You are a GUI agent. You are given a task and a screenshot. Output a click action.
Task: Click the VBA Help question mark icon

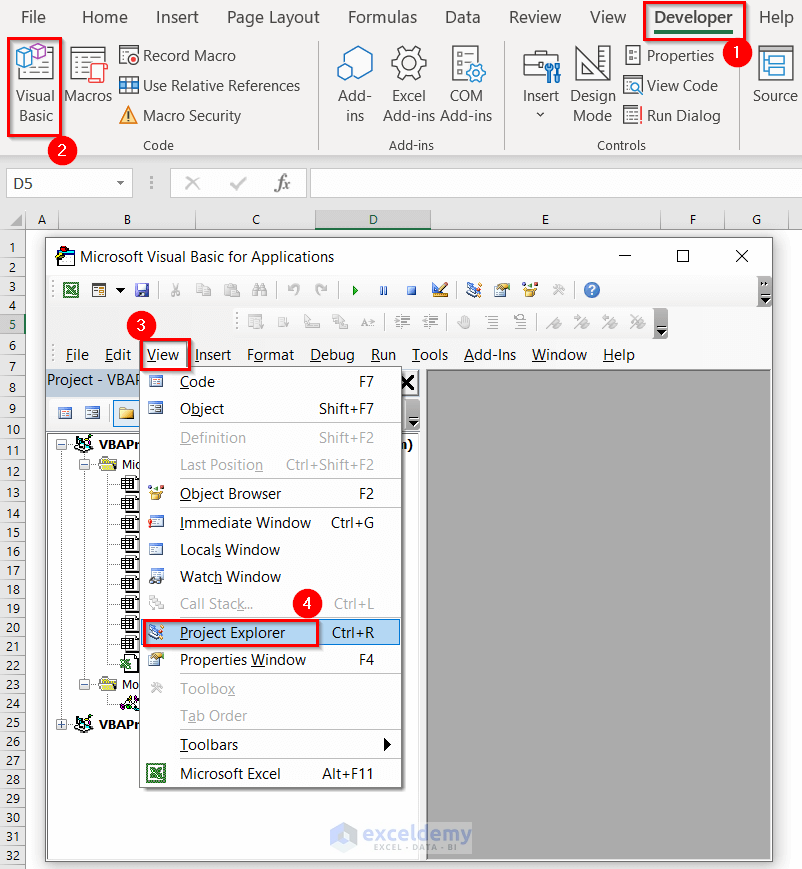pyautogui.click(x=592, y=290)
